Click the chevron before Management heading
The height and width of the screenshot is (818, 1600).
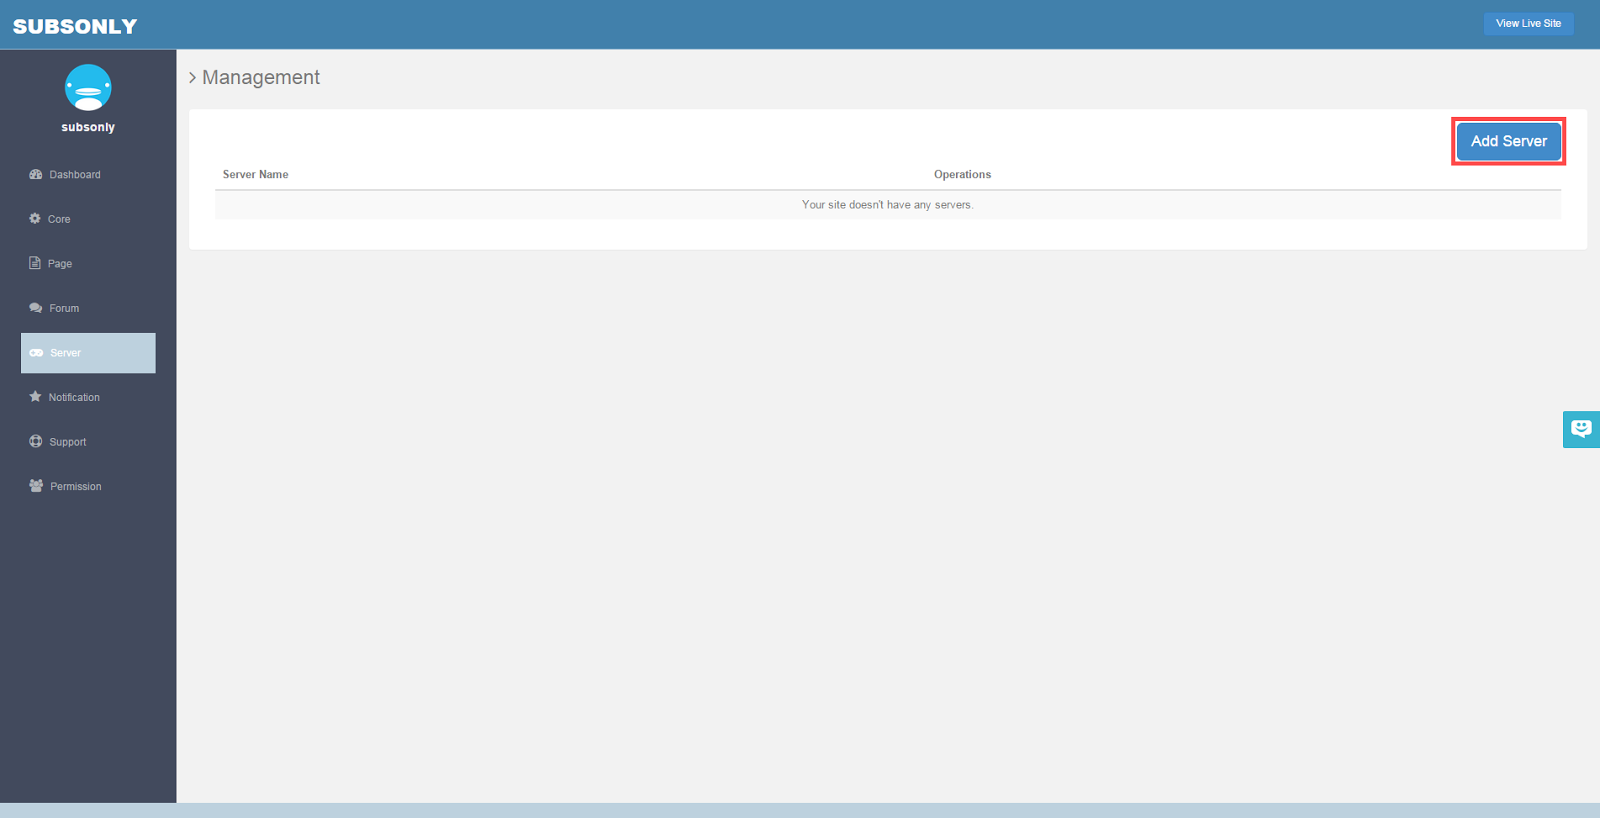tap(193, 78)
